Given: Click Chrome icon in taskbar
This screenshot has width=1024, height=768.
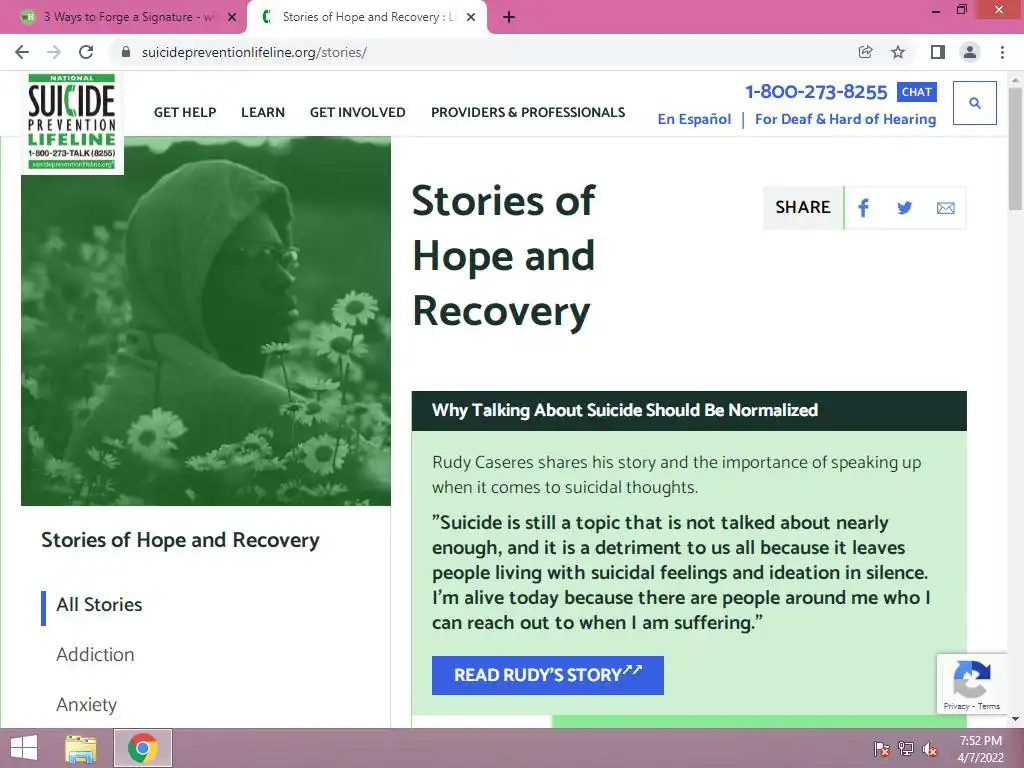Looking at the screenshot, I should click(x=143, y=748).
